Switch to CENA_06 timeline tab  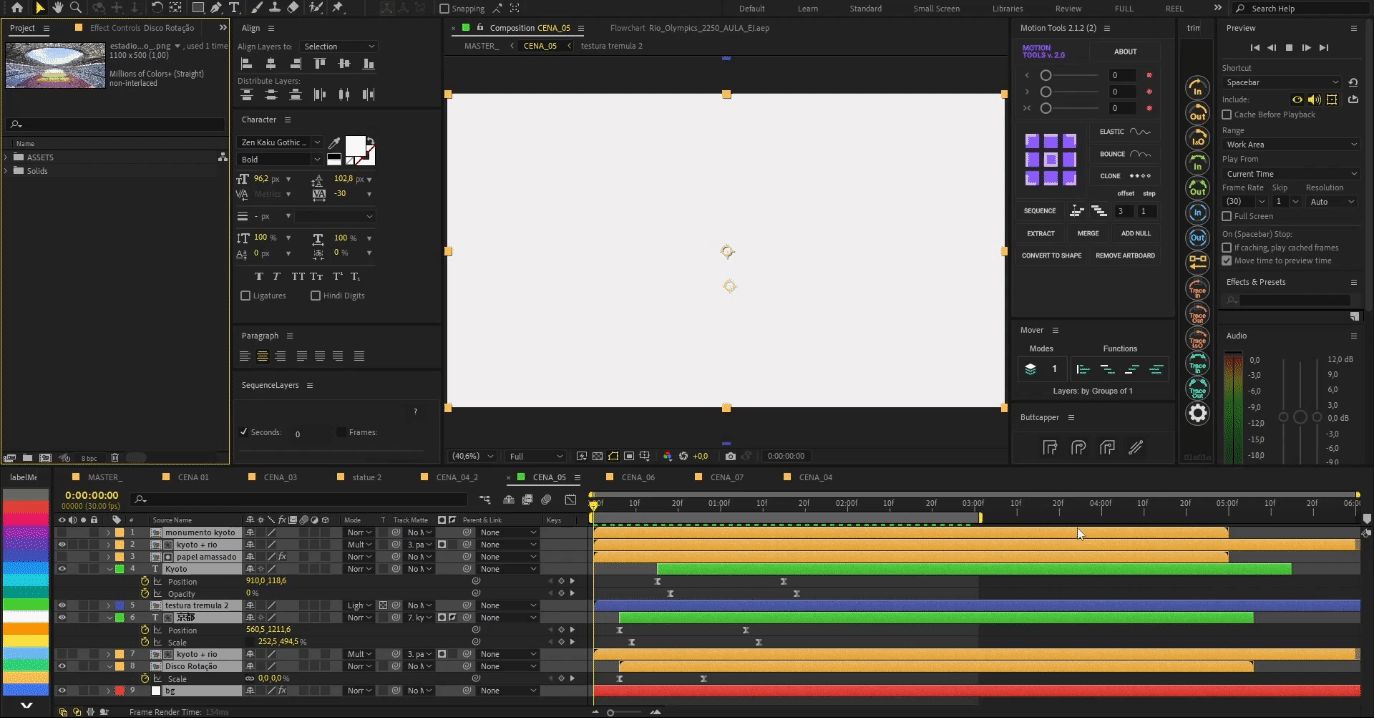pos(637,477)
